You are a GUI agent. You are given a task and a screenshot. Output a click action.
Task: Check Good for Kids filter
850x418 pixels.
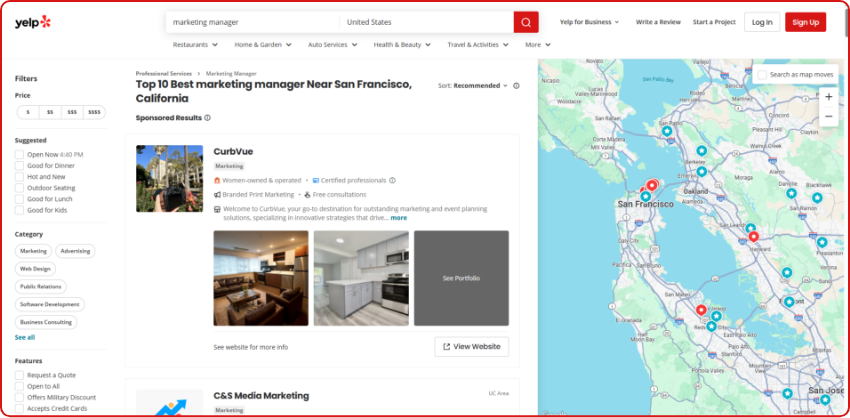click(x=20, y=210)
